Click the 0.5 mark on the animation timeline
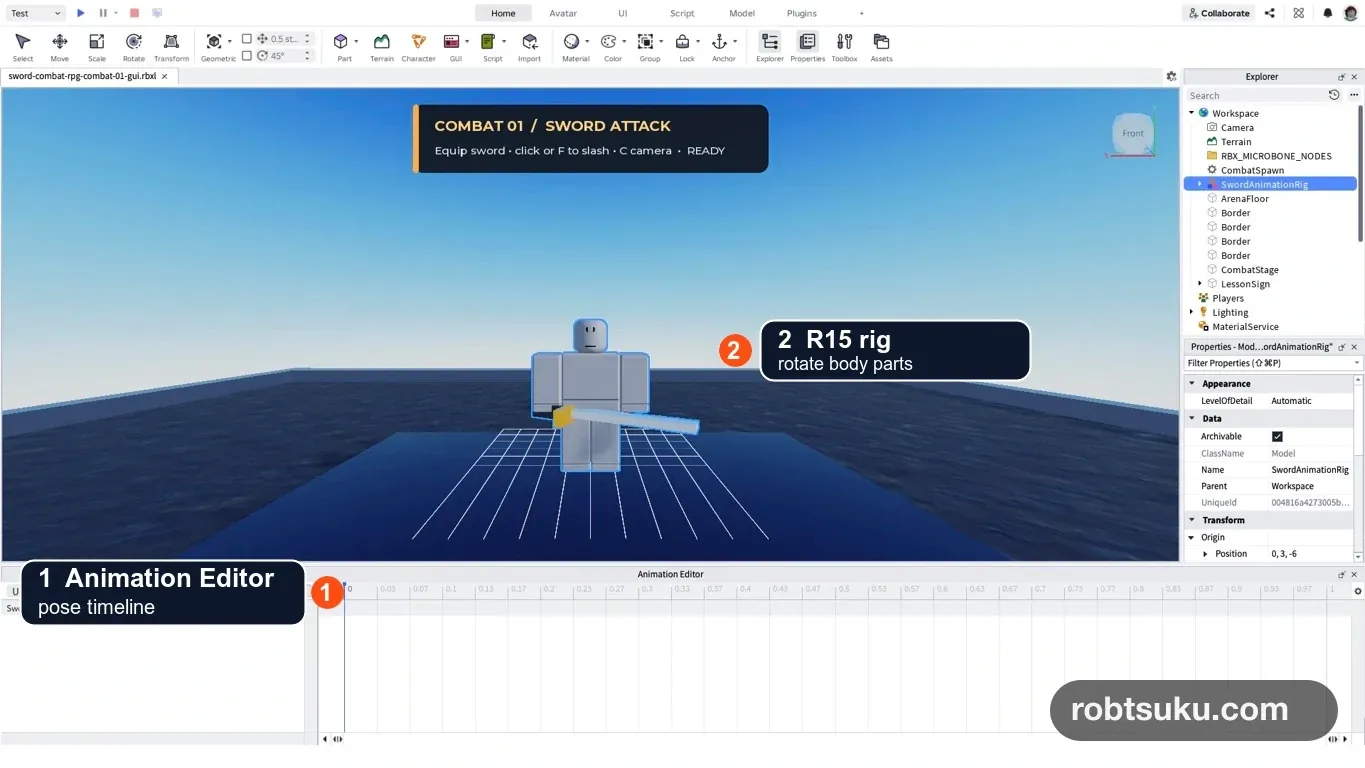Screen dimensions: 1365x768 845,589
